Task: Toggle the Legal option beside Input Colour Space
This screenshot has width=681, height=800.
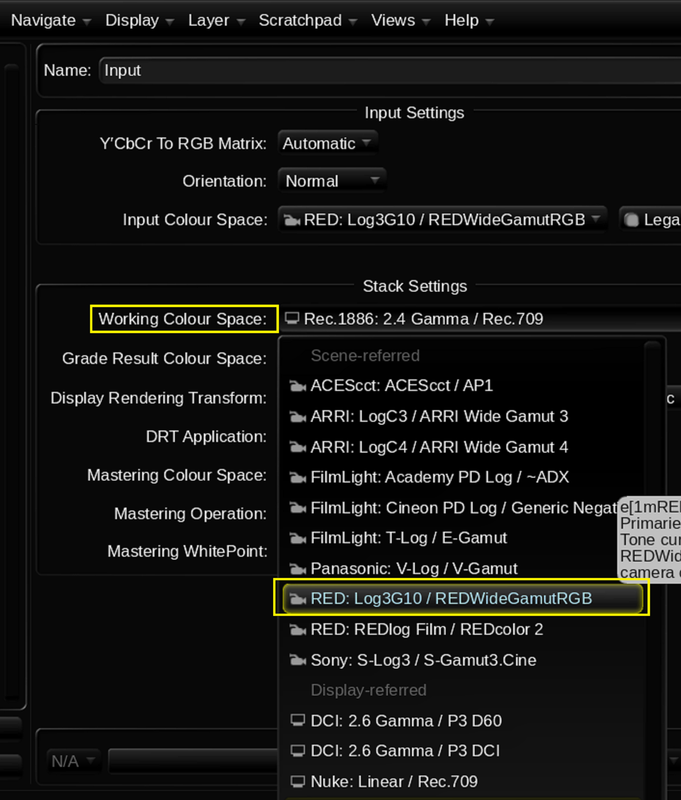Action: [x=651, y=220]
